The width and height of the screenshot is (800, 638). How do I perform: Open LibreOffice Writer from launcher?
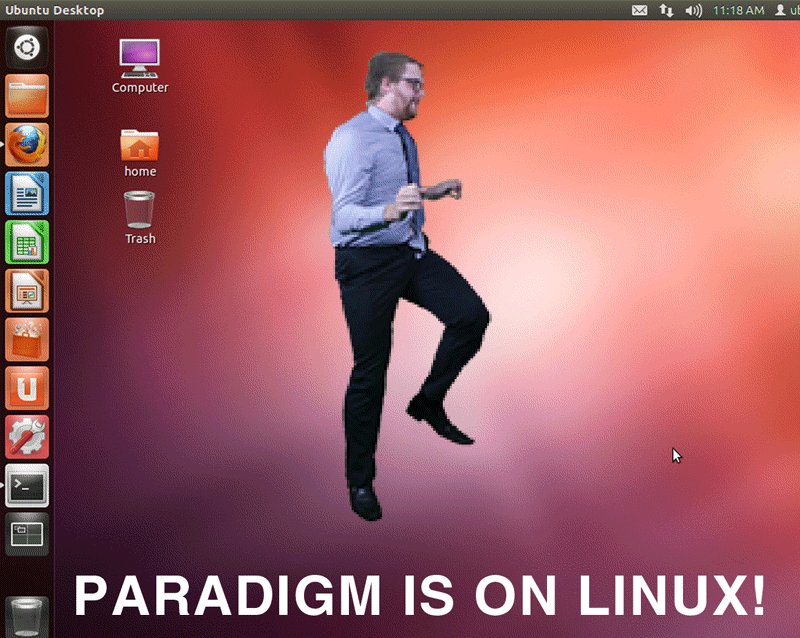coord(27,193)
